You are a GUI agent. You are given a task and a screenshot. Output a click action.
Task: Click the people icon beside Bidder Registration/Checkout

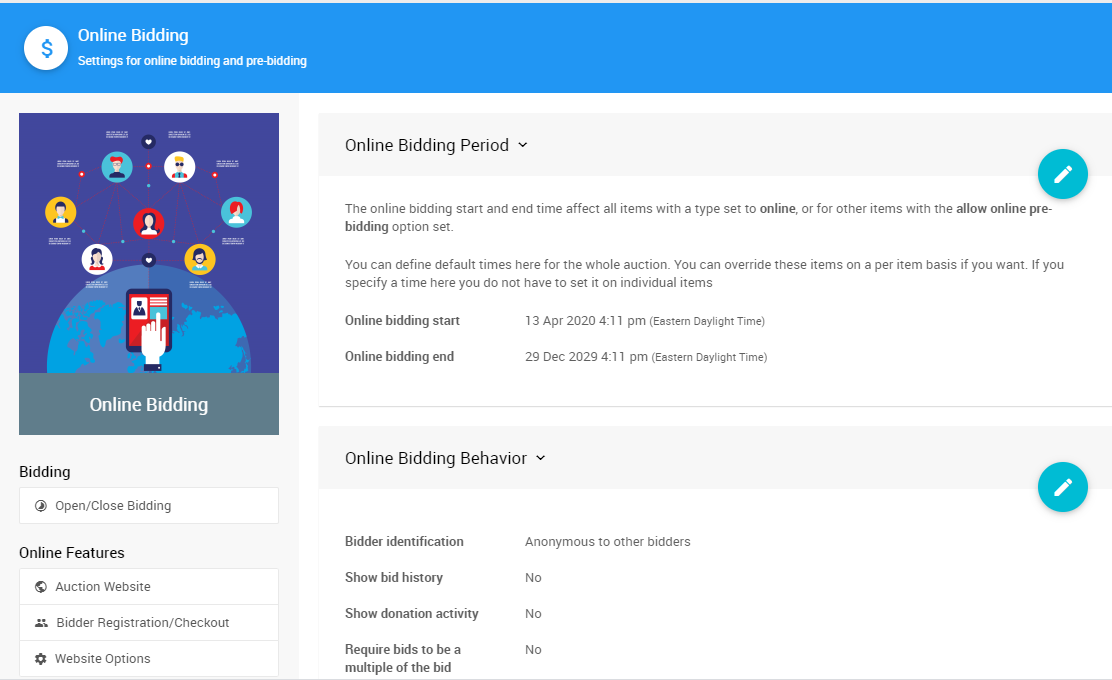(x=41, y=623)
